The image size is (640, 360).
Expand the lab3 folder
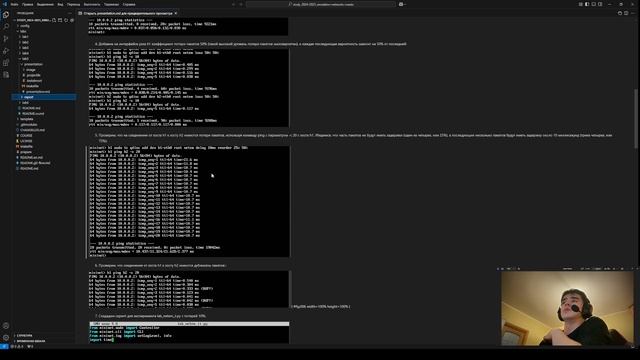tap(25, 48)
